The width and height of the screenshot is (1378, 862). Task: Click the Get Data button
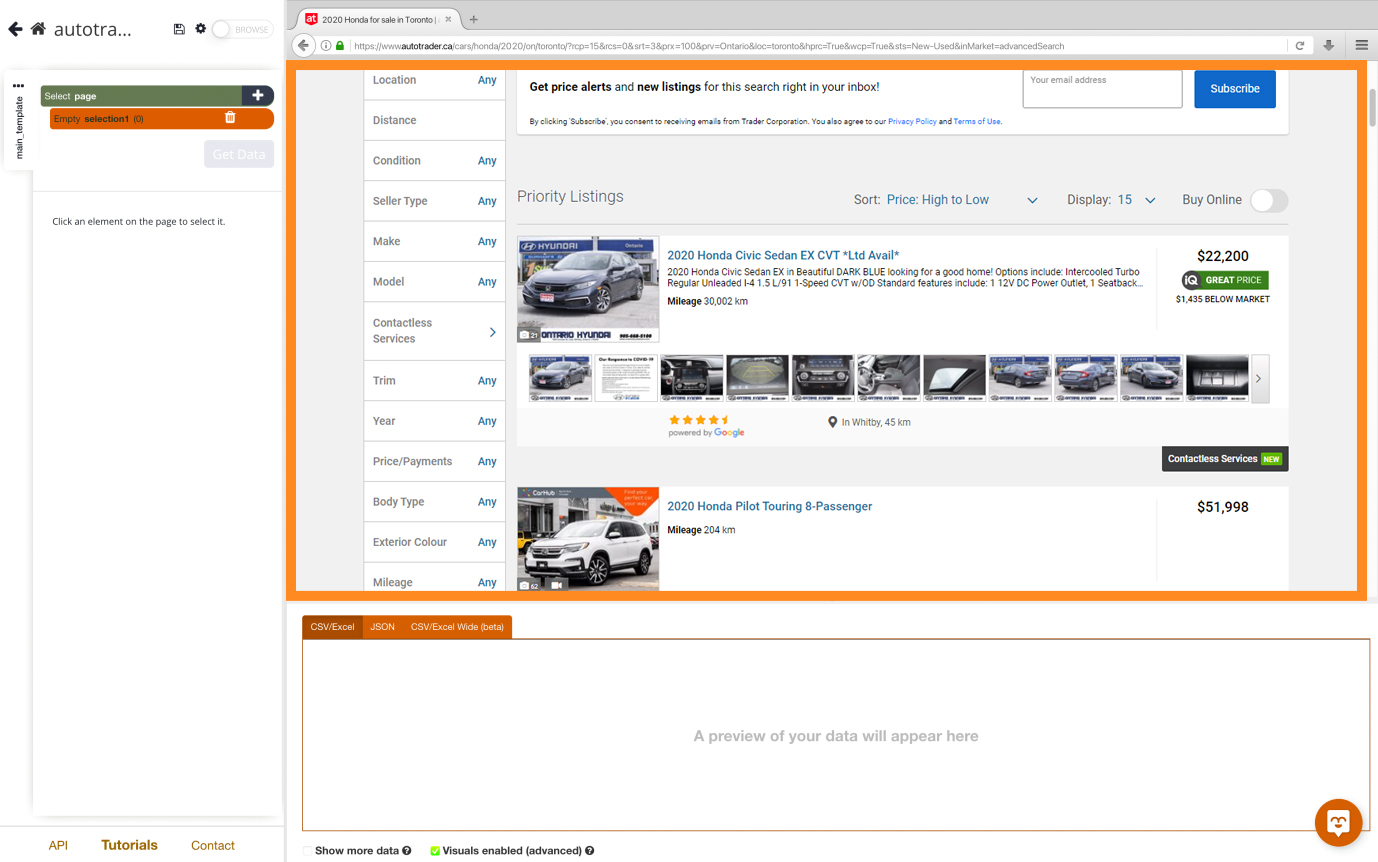239,154
